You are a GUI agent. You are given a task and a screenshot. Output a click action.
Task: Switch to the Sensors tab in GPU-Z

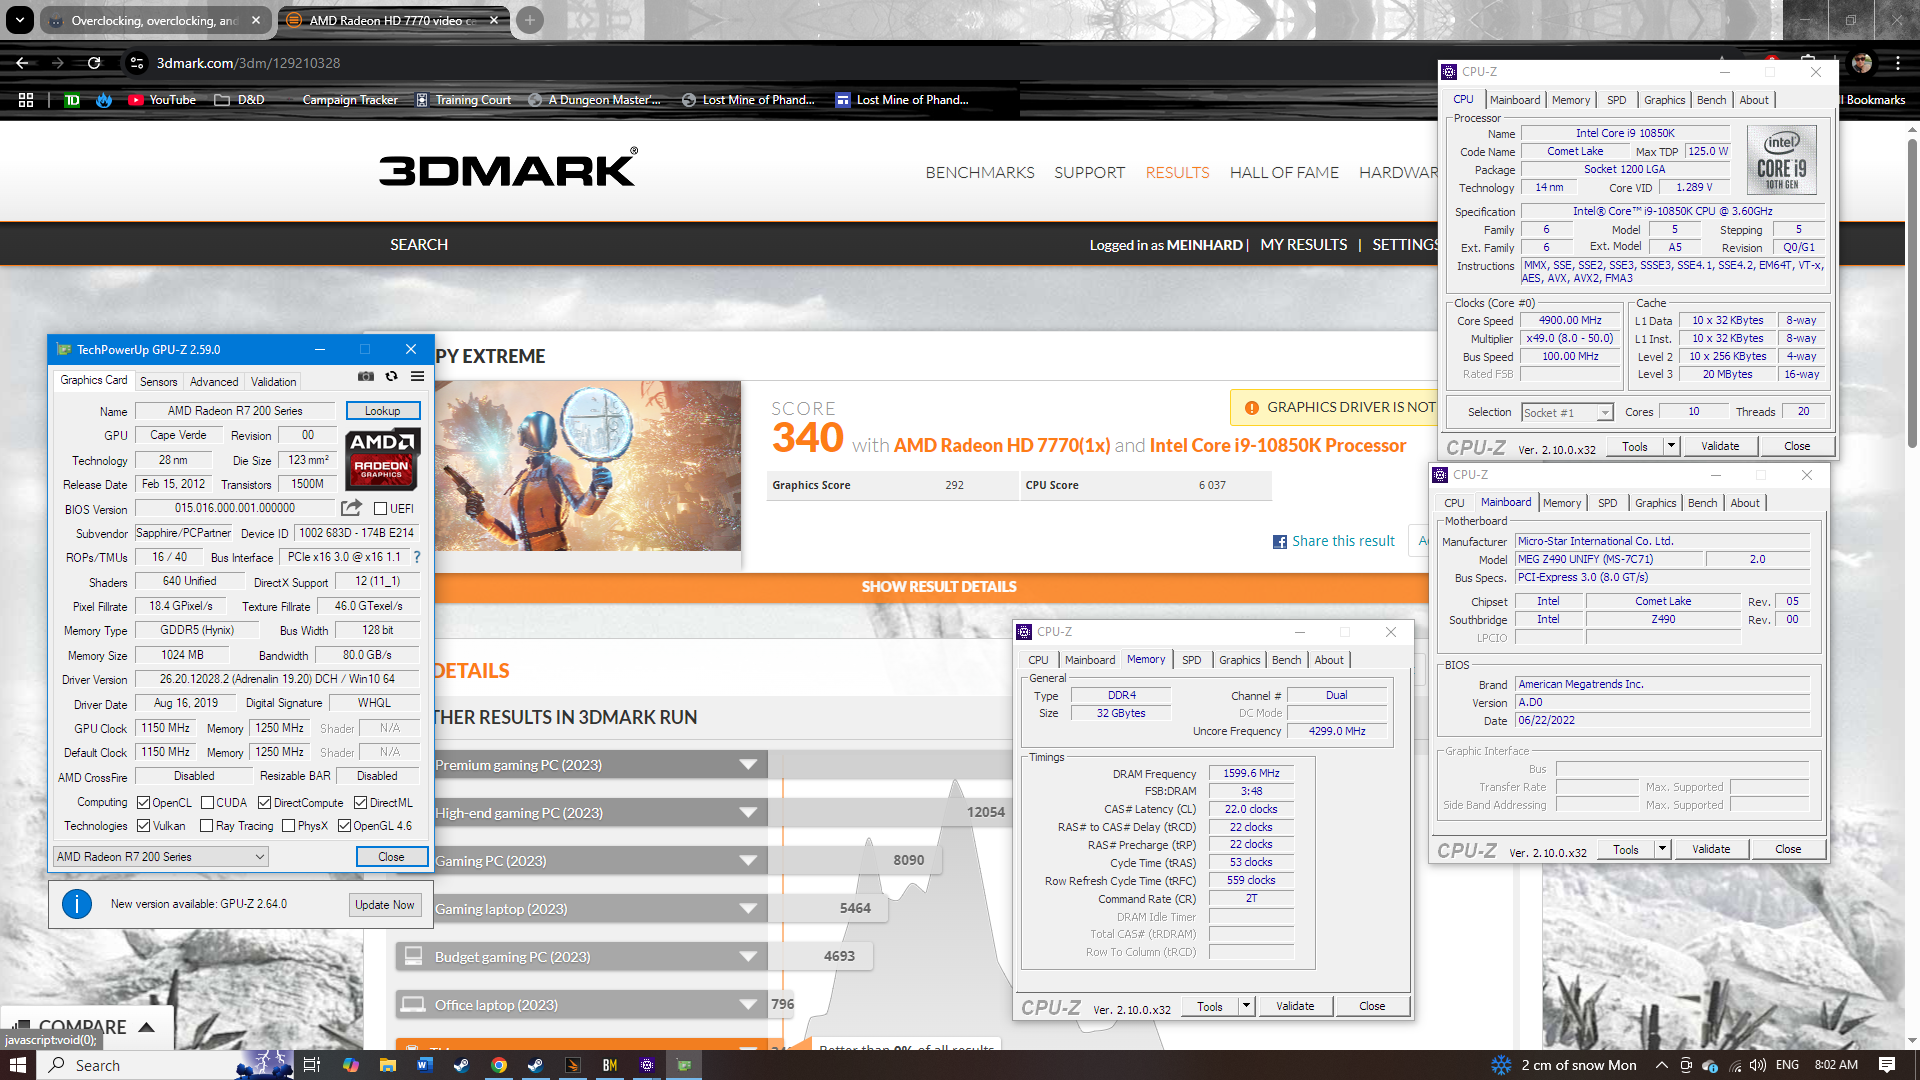[x=158, y=382]
